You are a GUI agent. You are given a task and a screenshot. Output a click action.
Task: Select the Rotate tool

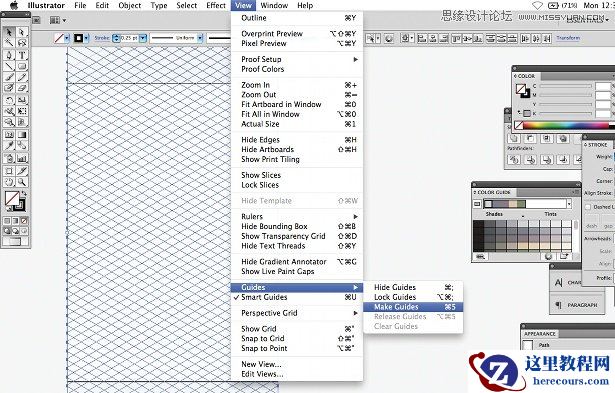[x=9, y=100]
